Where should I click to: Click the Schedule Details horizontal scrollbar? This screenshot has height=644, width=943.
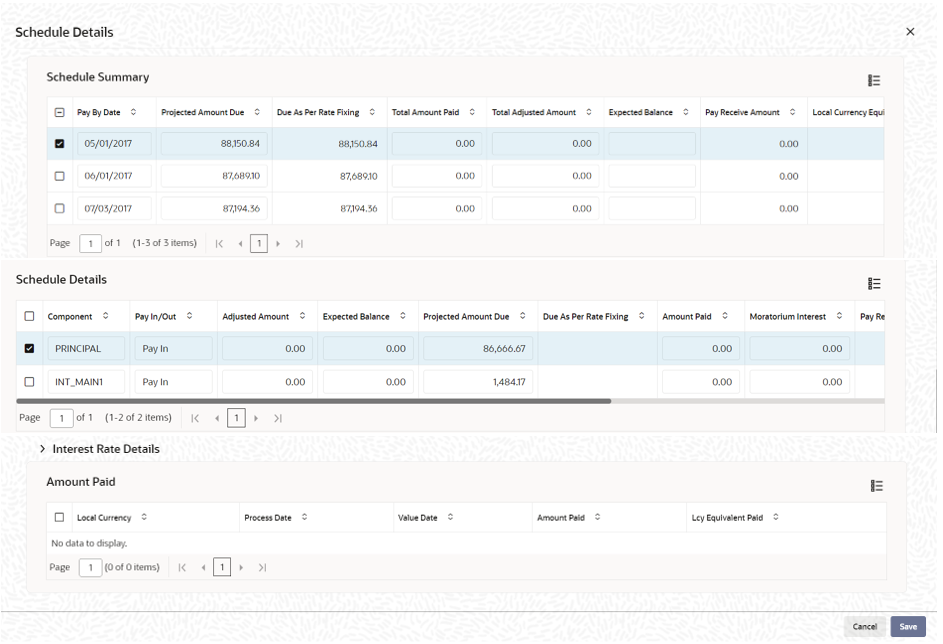tap(313, 400)
